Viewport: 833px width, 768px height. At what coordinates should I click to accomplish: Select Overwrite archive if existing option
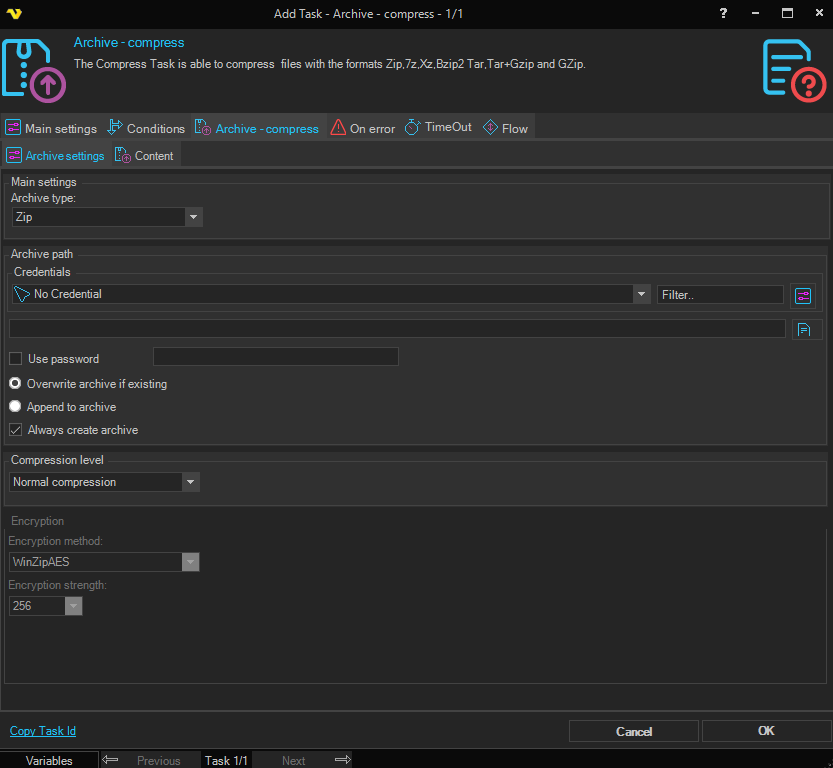[x=15, y=384]
